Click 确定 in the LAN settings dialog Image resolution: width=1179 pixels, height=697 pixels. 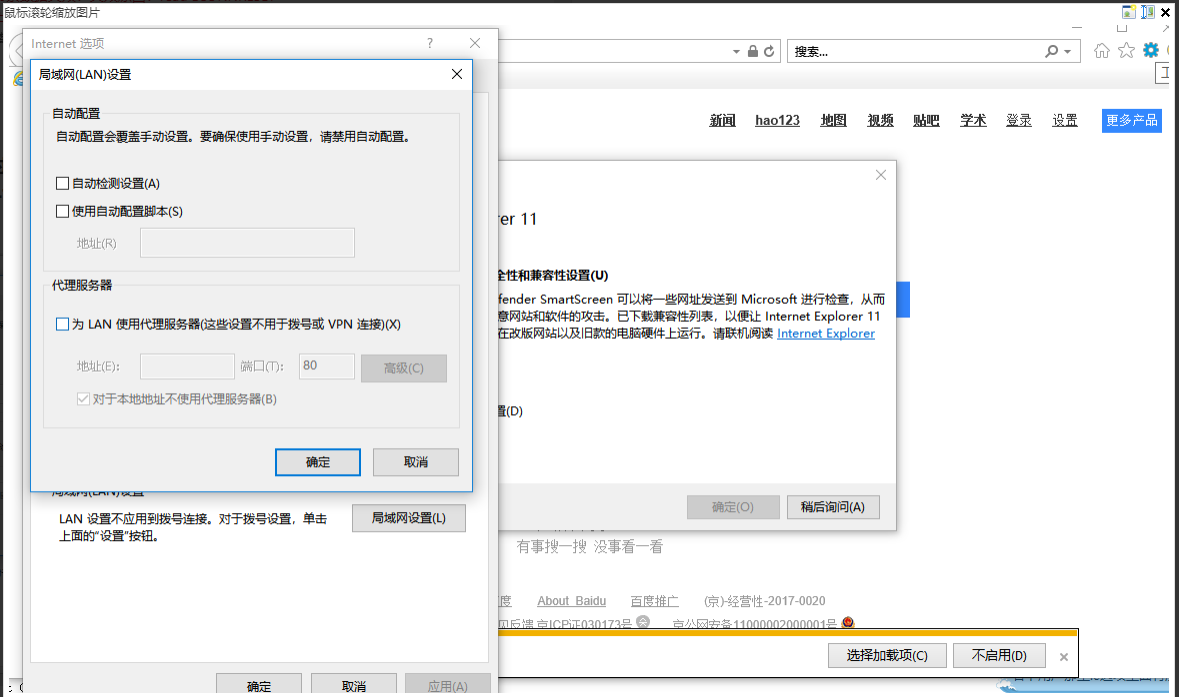(x=318, y=462)
